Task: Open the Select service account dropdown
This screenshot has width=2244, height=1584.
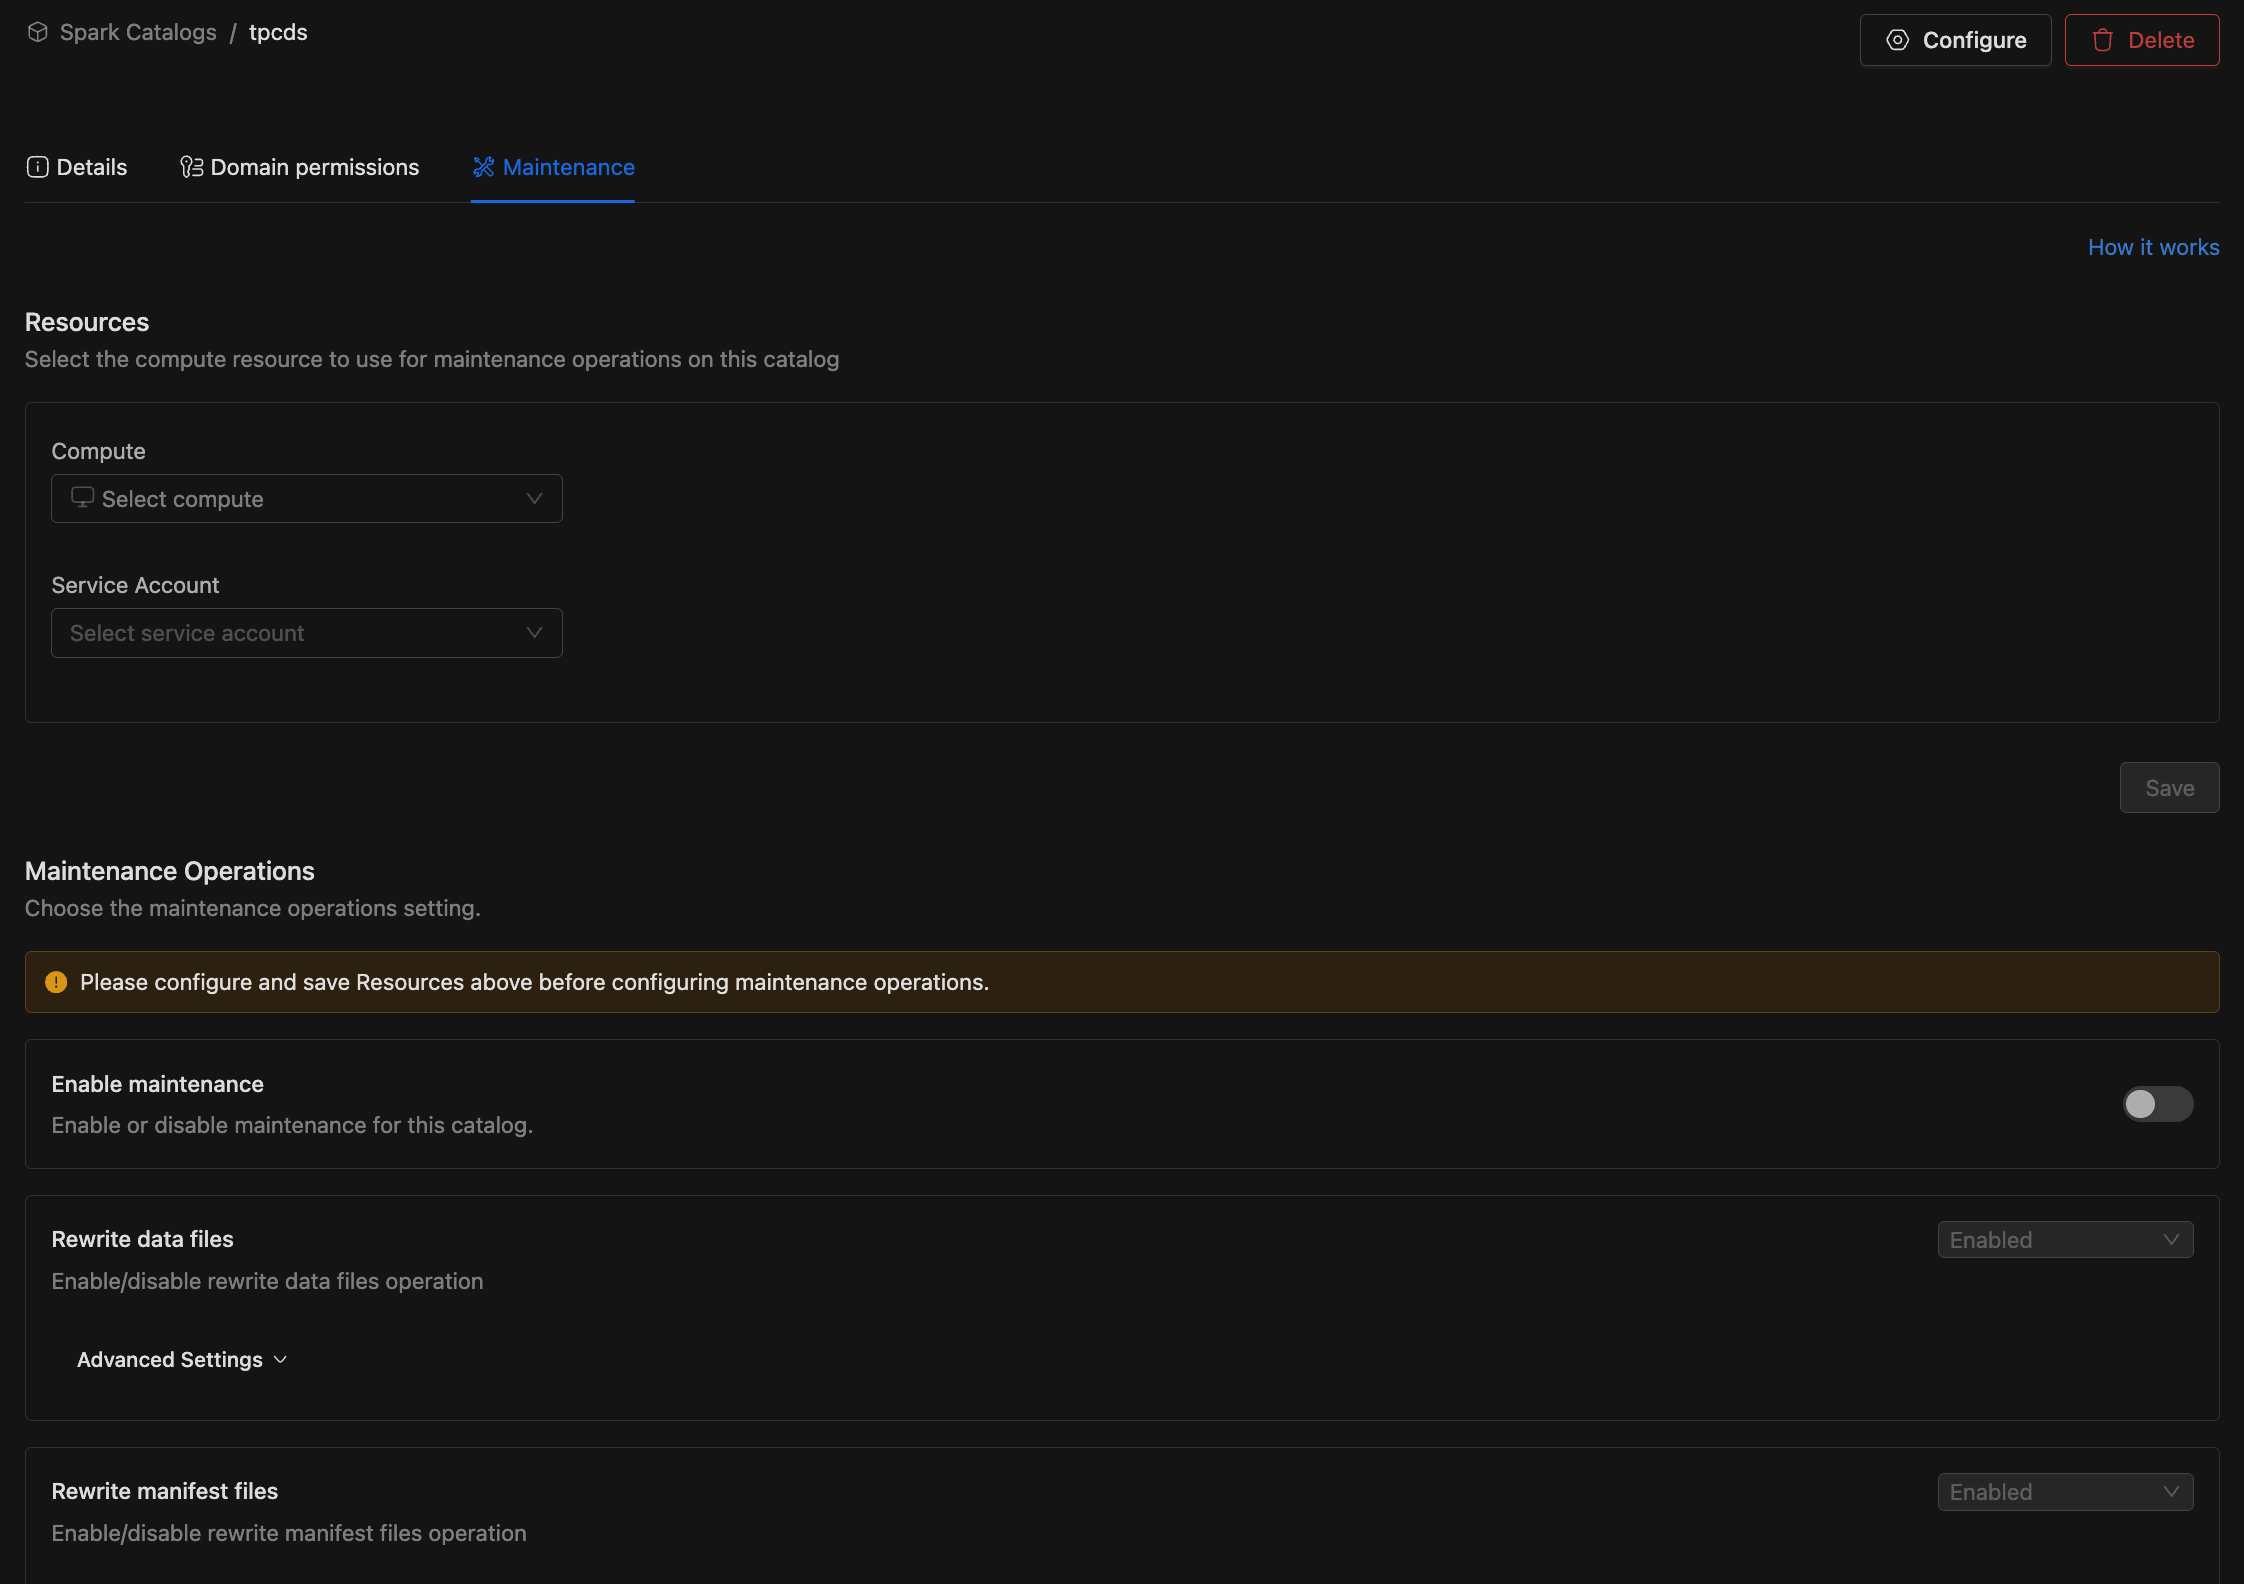Action: pos(306,633)
